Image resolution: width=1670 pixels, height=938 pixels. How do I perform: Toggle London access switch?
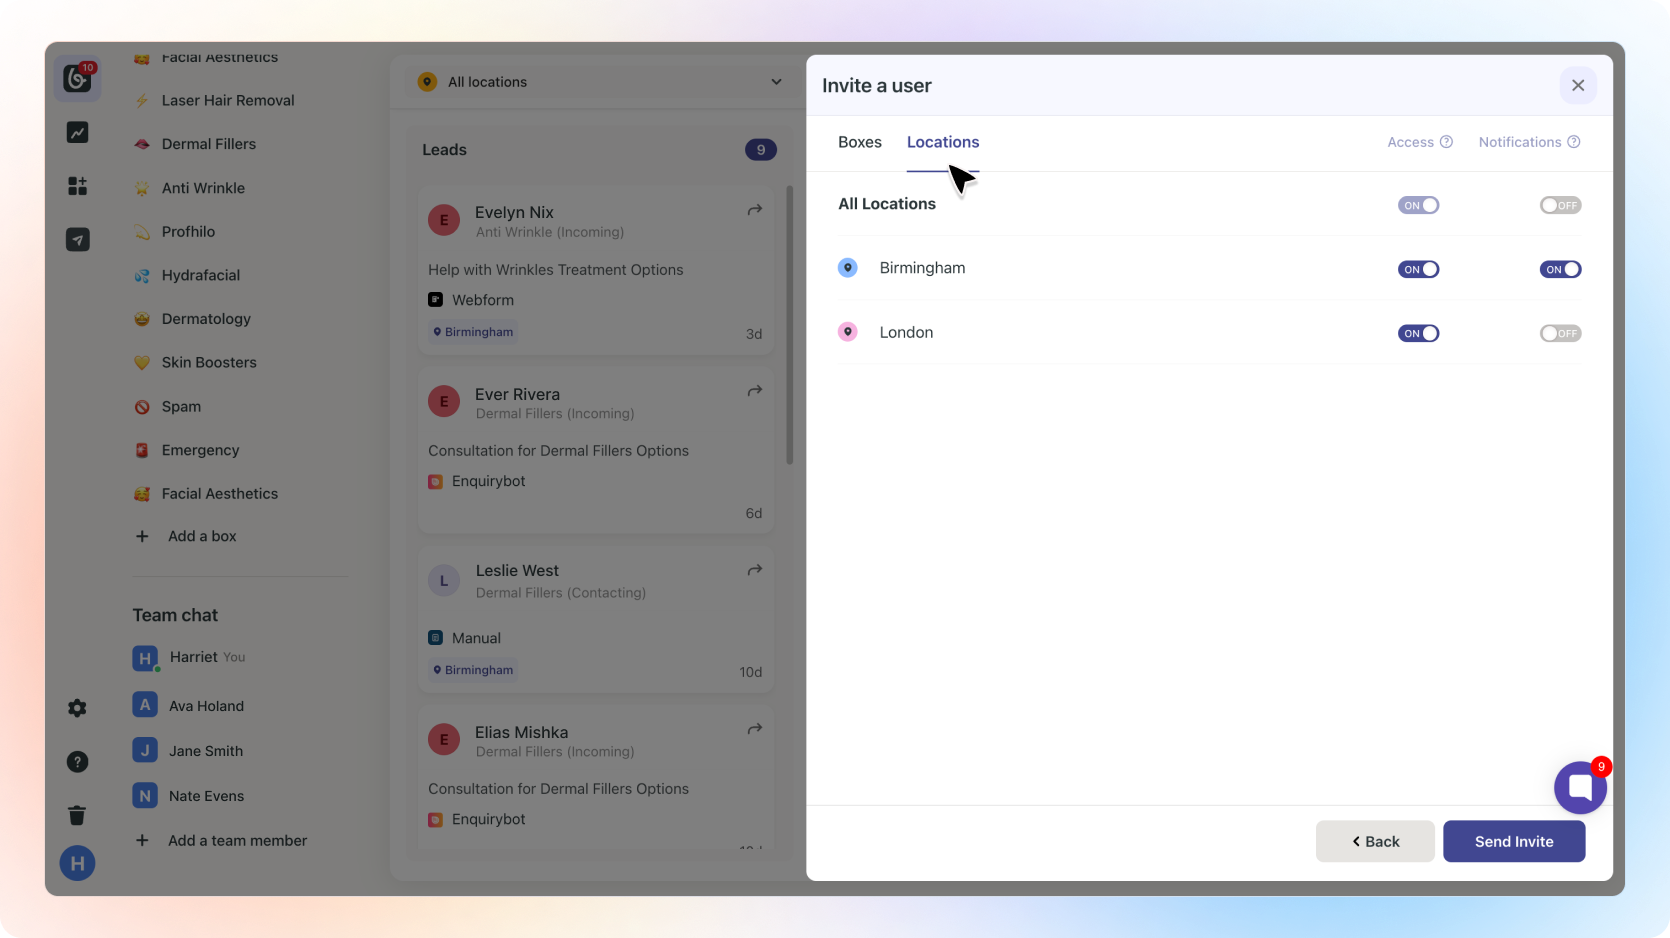(1418, 333)
